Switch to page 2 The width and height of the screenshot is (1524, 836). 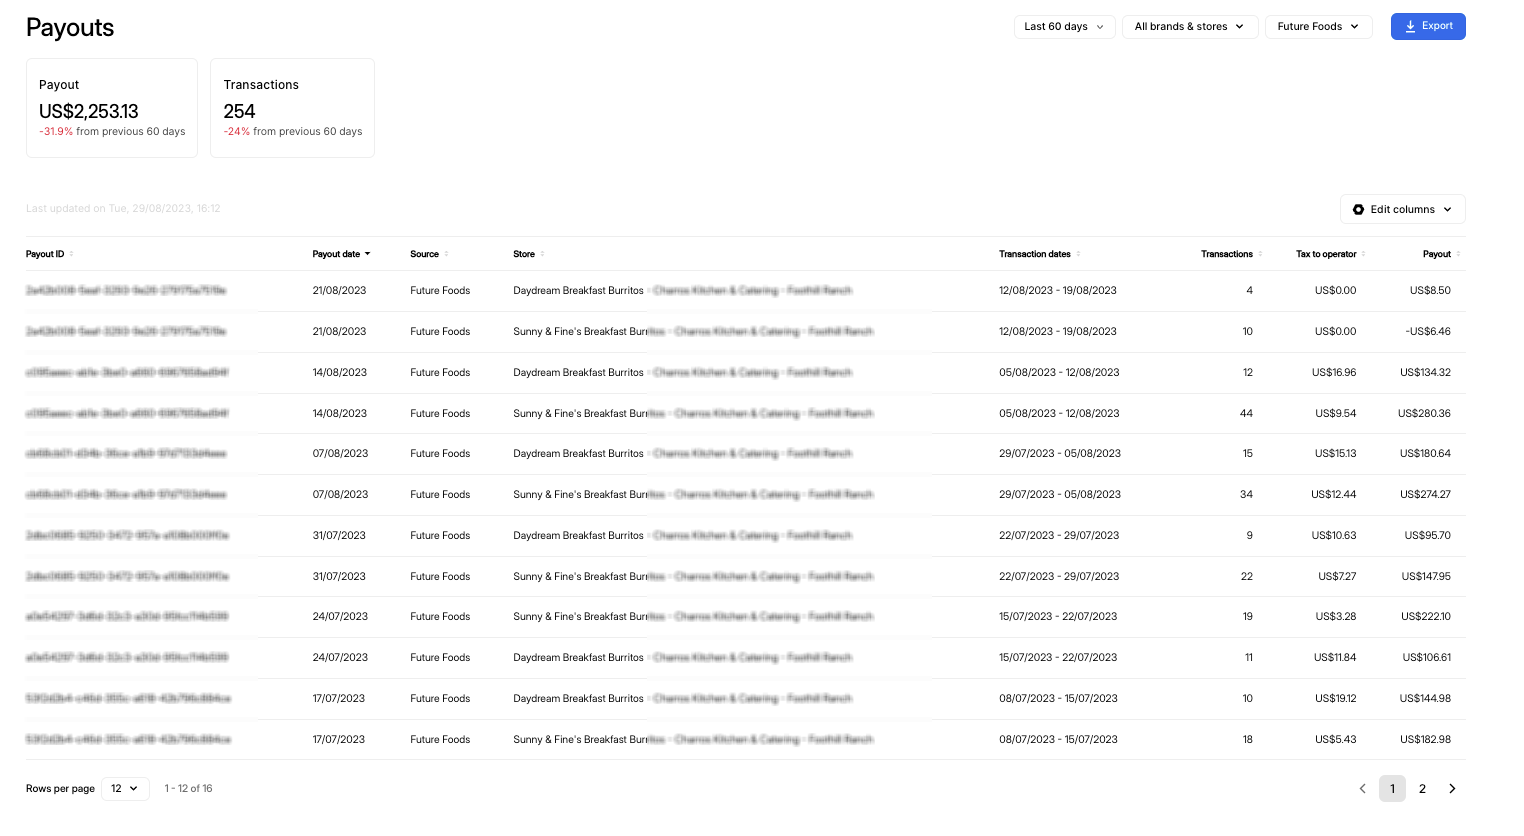click(1422, 789)
